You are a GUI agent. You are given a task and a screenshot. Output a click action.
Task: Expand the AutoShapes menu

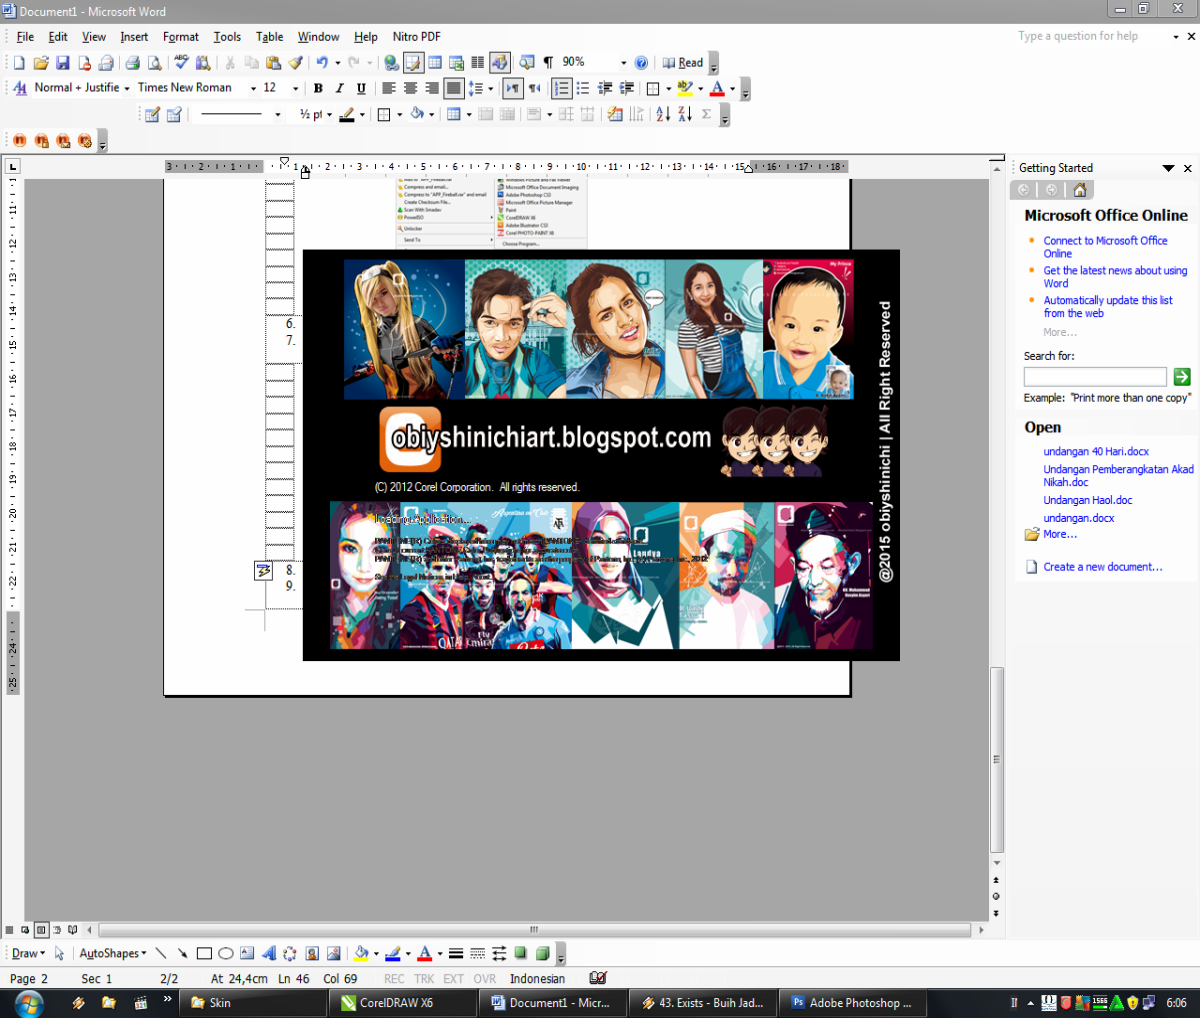110,953
